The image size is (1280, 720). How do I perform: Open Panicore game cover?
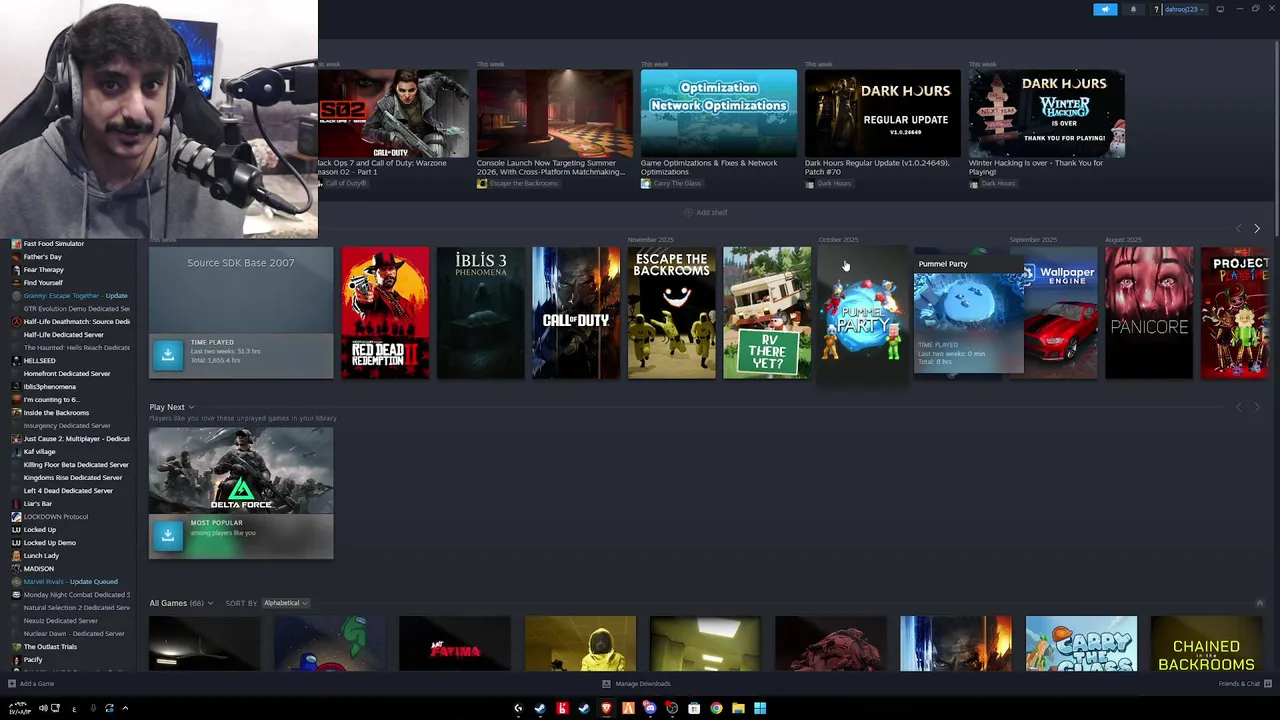click(1149, 312)
